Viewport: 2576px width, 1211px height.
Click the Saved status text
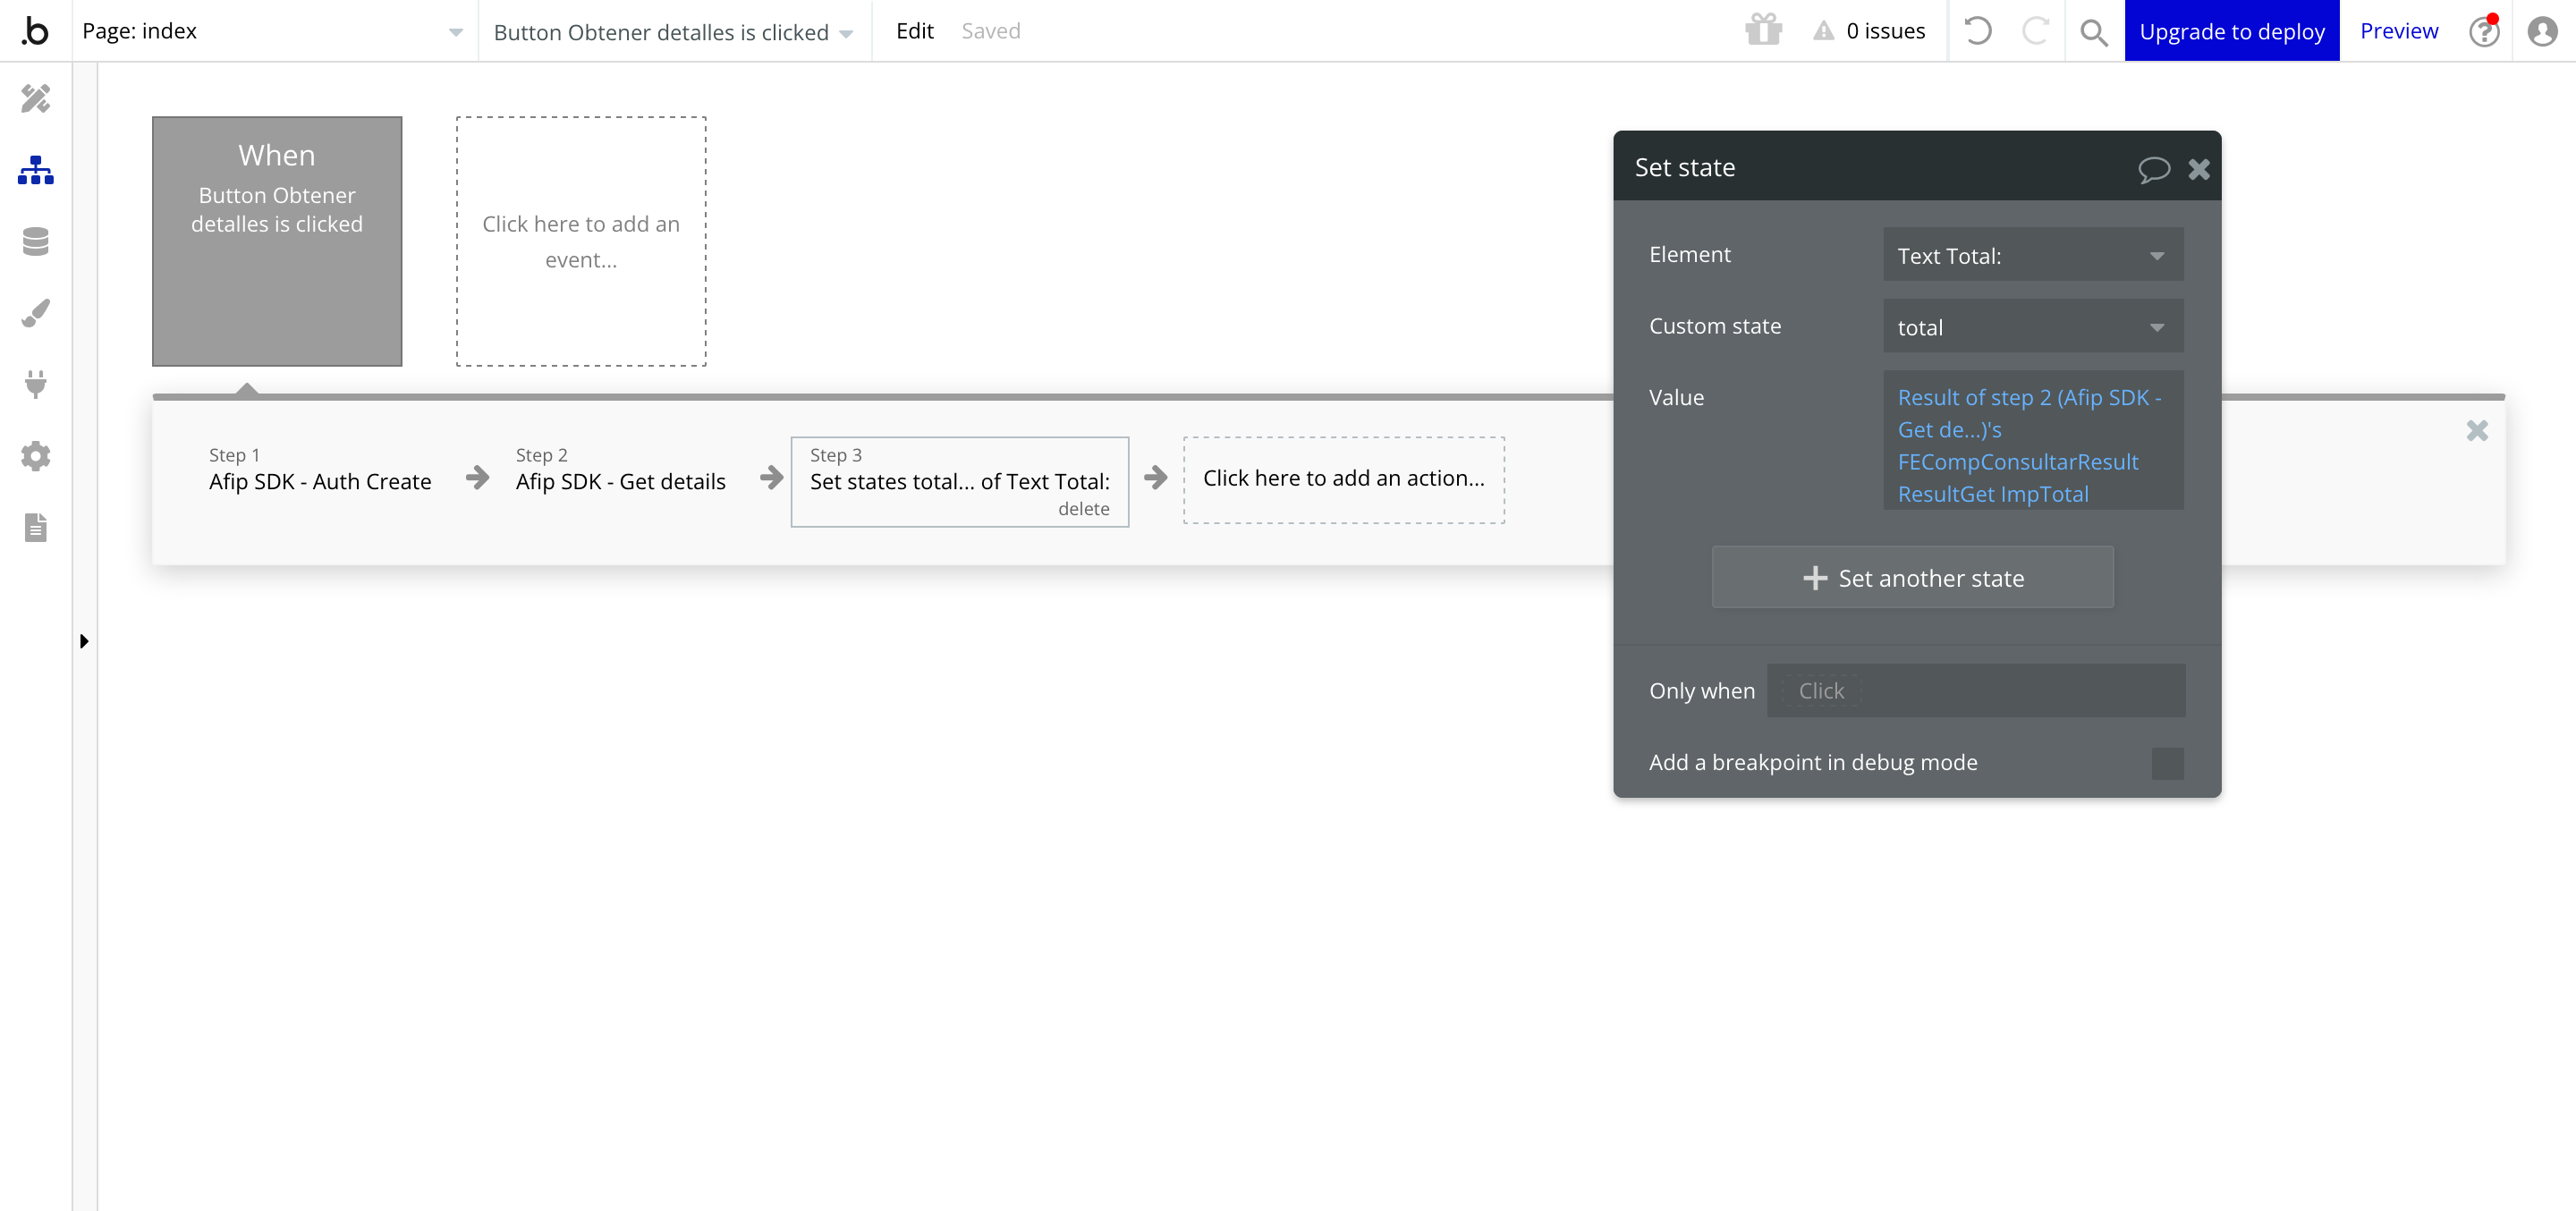pyautogui.click(x=991, y=31)
